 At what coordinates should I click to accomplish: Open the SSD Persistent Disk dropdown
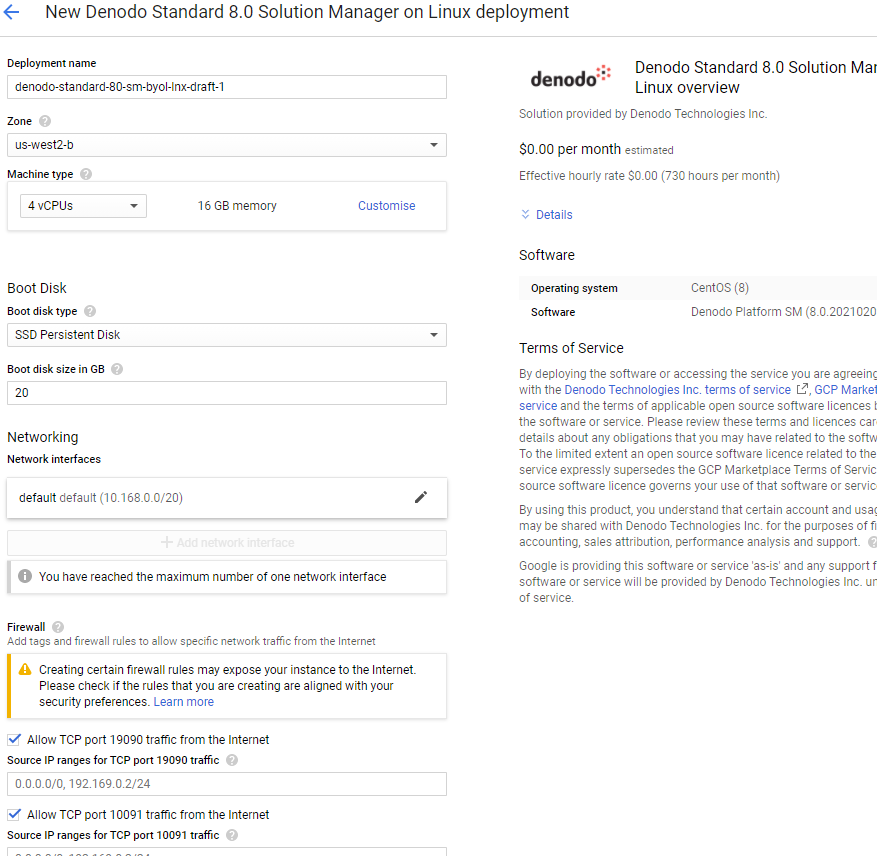click(x=227, y=335)
